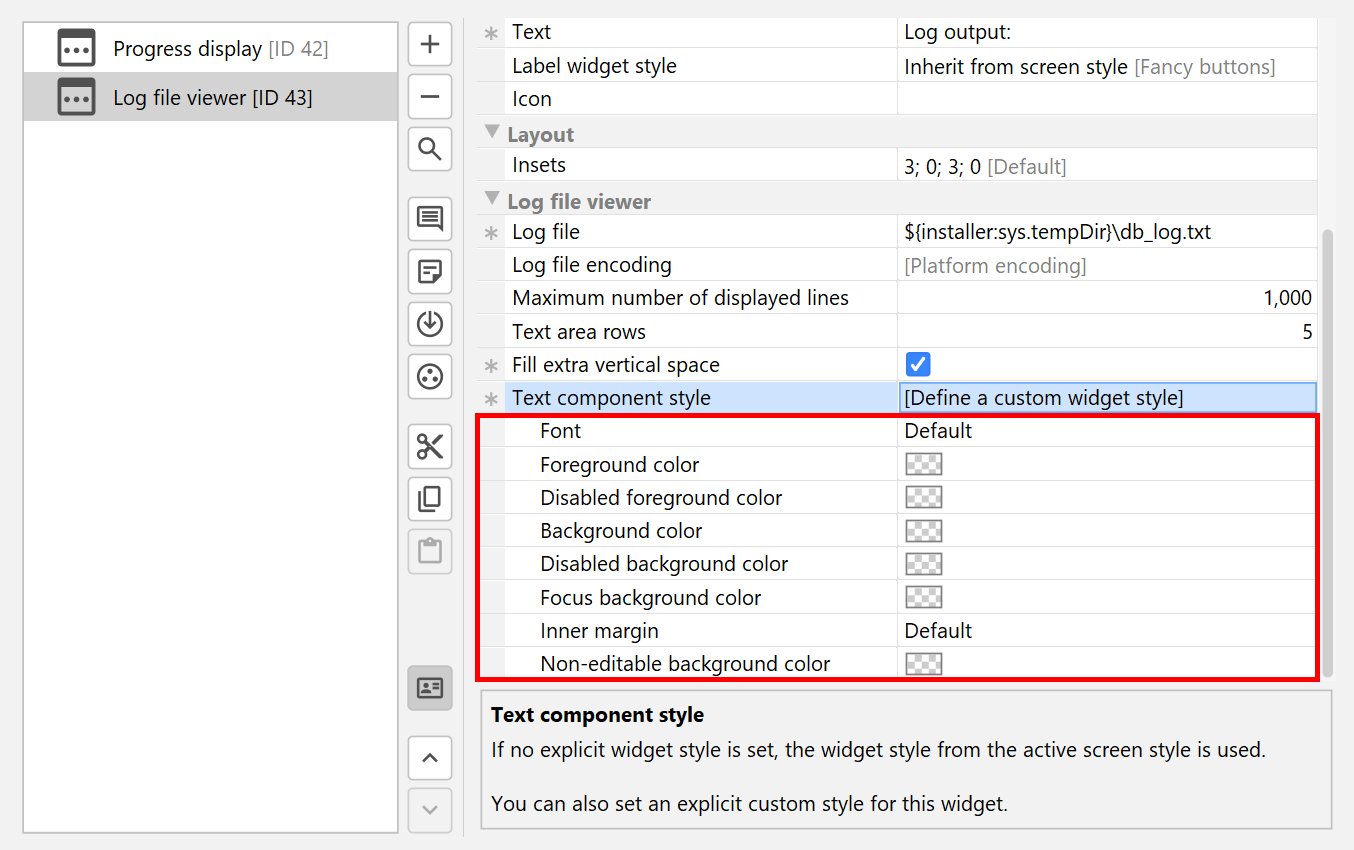
Task: Collapse the Layout section
Action: [492, 133]
